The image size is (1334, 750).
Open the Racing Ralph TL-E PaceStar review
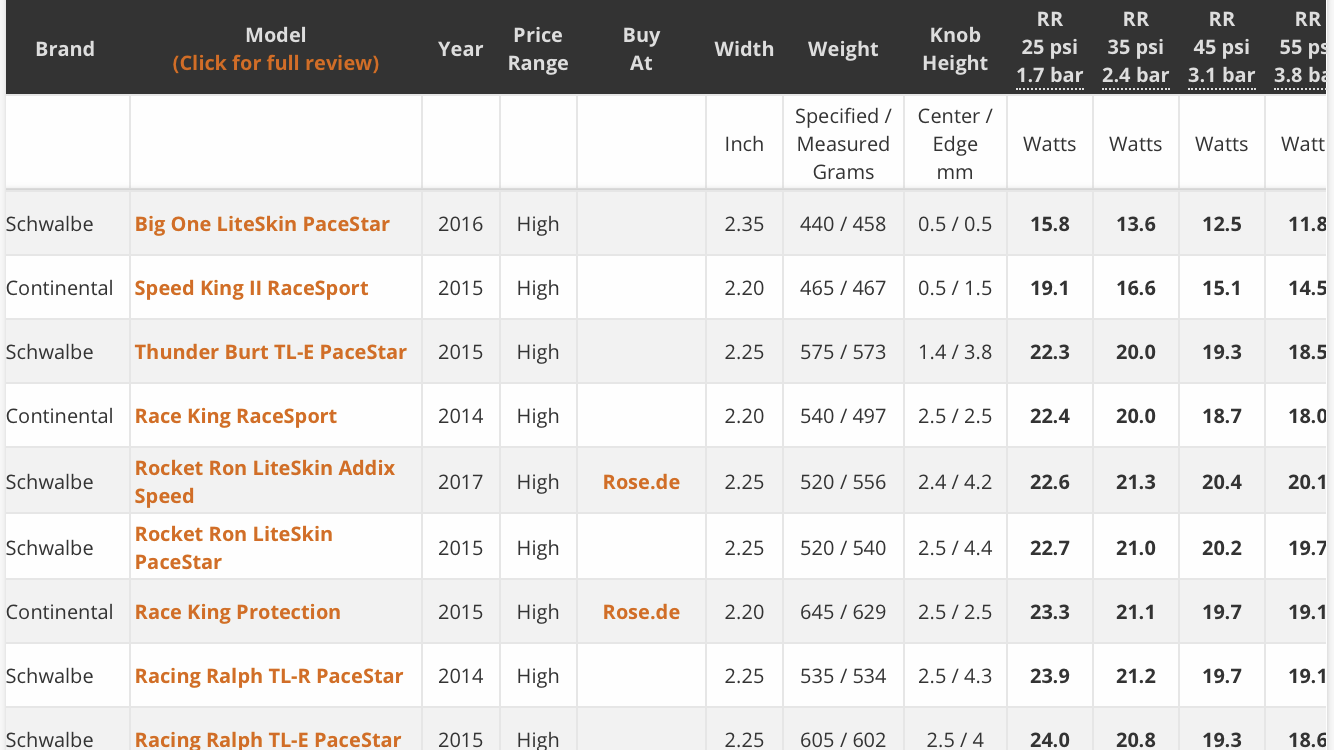(268, 740)
